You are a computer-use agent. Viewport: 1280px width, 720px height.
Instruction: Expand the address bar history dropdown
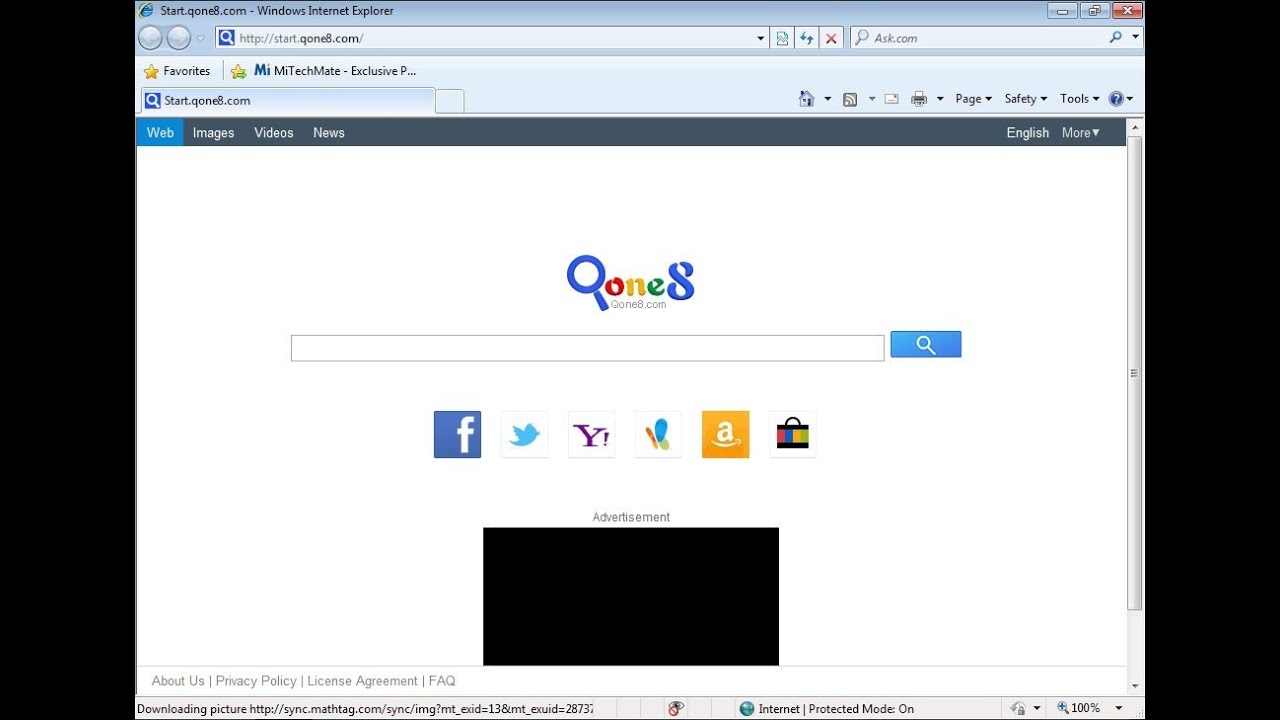pyautogui.click(x=761, y=38)
